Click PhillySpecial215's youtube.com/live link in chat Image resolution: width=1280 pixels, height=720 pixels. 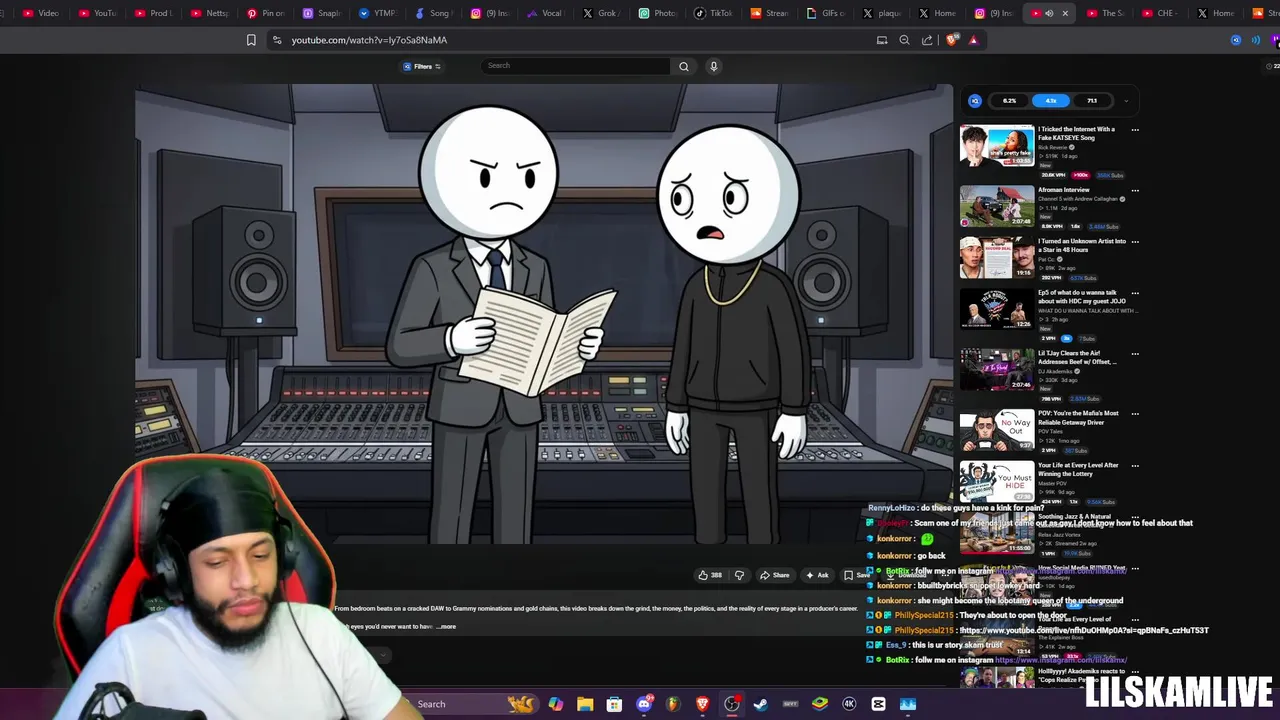point(1084,631)
